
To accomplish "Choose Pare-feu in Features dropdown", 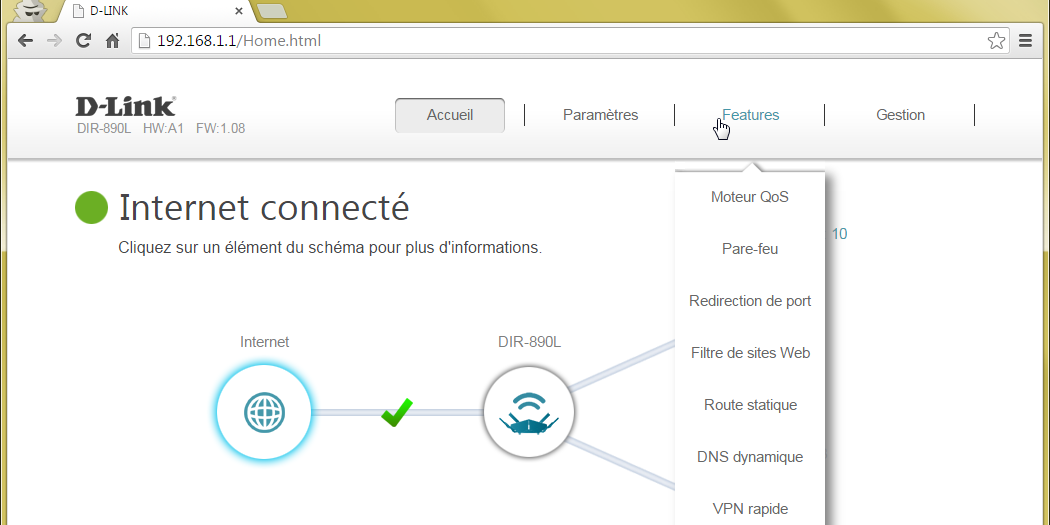I will [750, 249].
